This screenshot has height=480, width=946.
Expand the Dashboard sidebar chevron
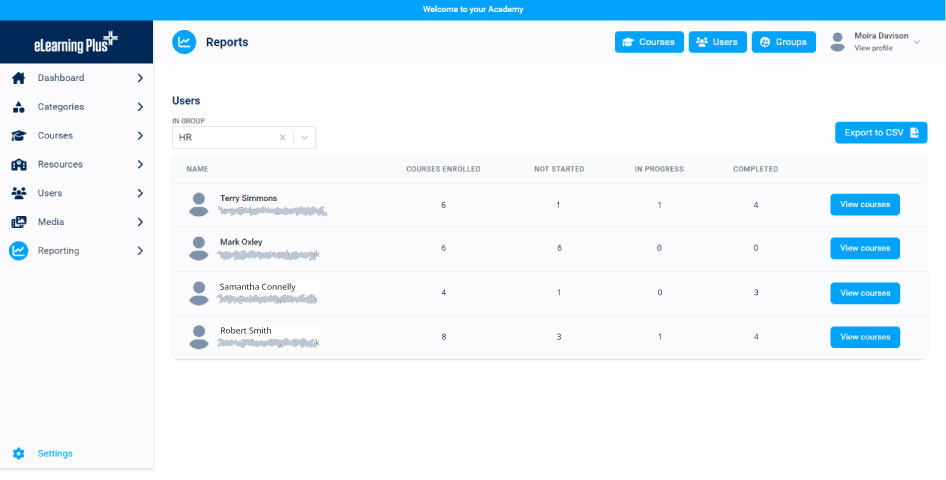pos(140,78)
